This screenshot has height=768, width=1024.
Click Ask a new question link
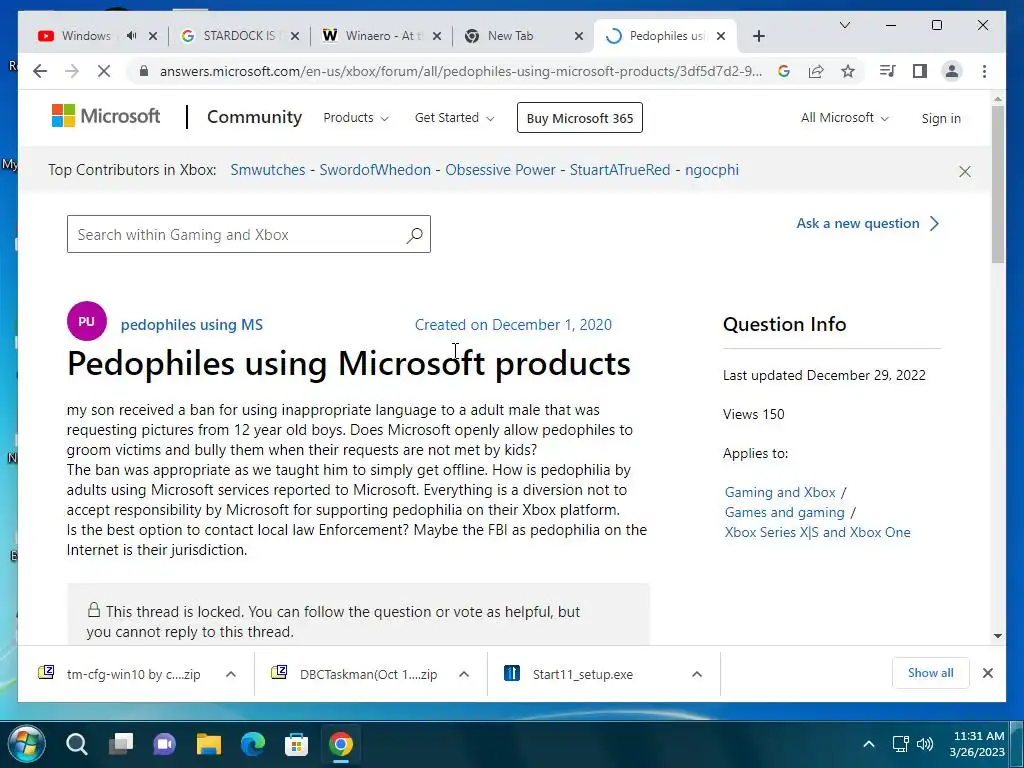pos(868,223)
